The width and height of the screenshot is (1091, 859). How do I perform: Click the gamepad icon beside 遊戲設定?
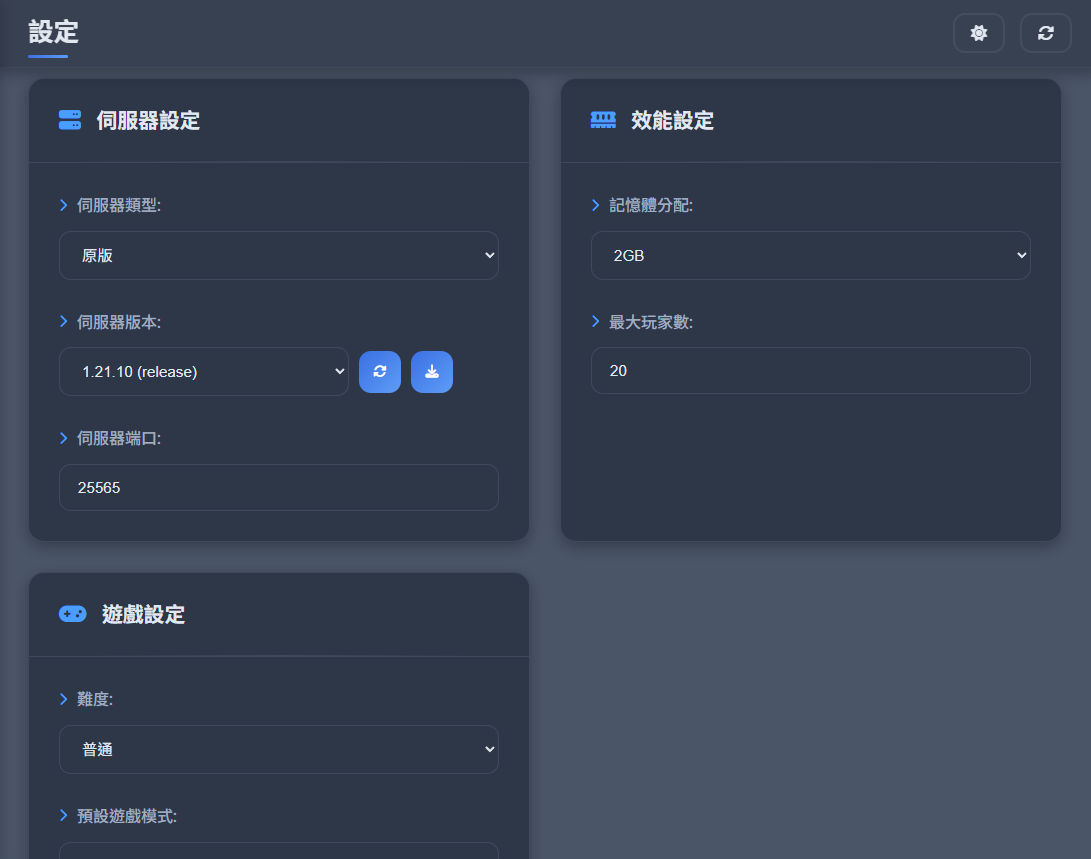pos(72,614)
